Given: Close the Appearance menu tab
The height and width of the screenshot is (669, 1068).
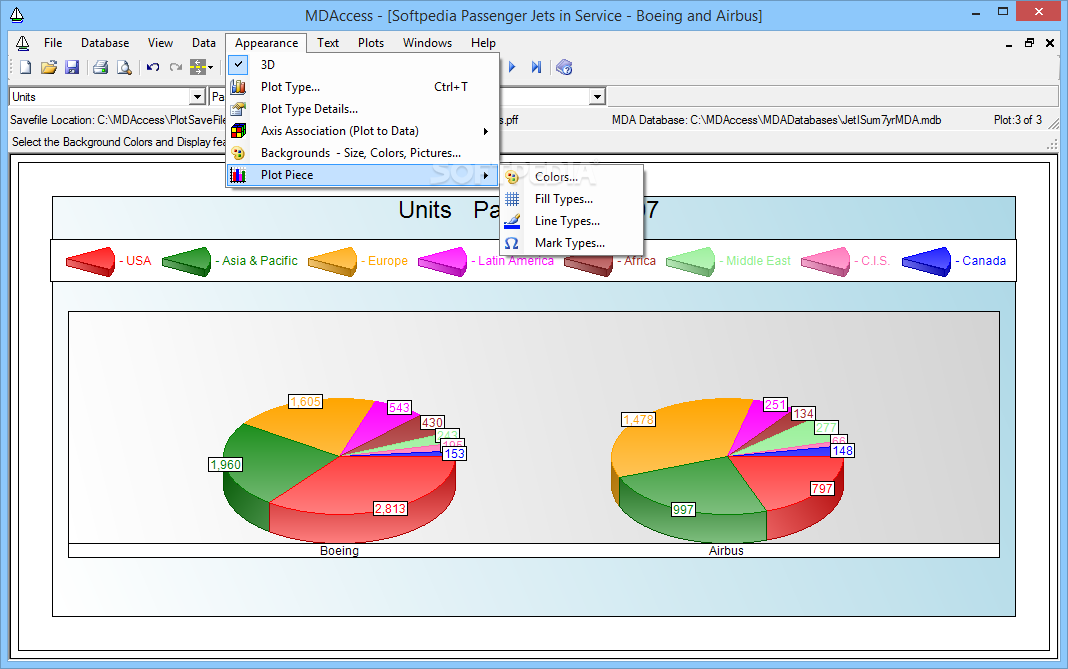Looking at the screenshot, I should (266, 43).
